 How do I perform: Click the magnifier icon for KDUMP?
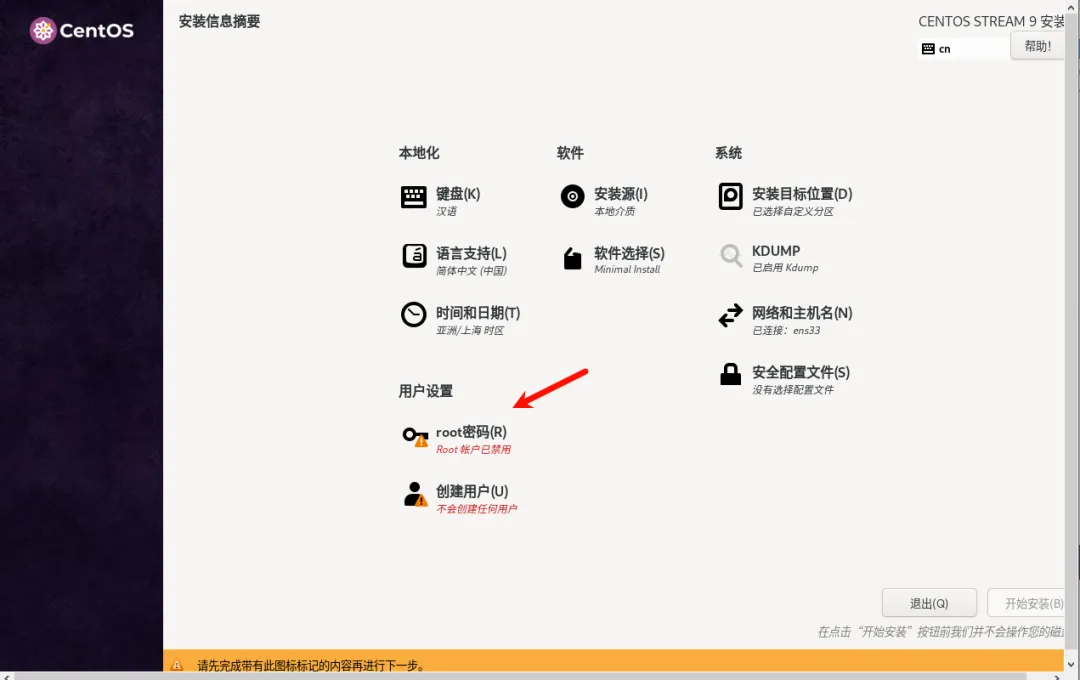click(x=731, y=256)
